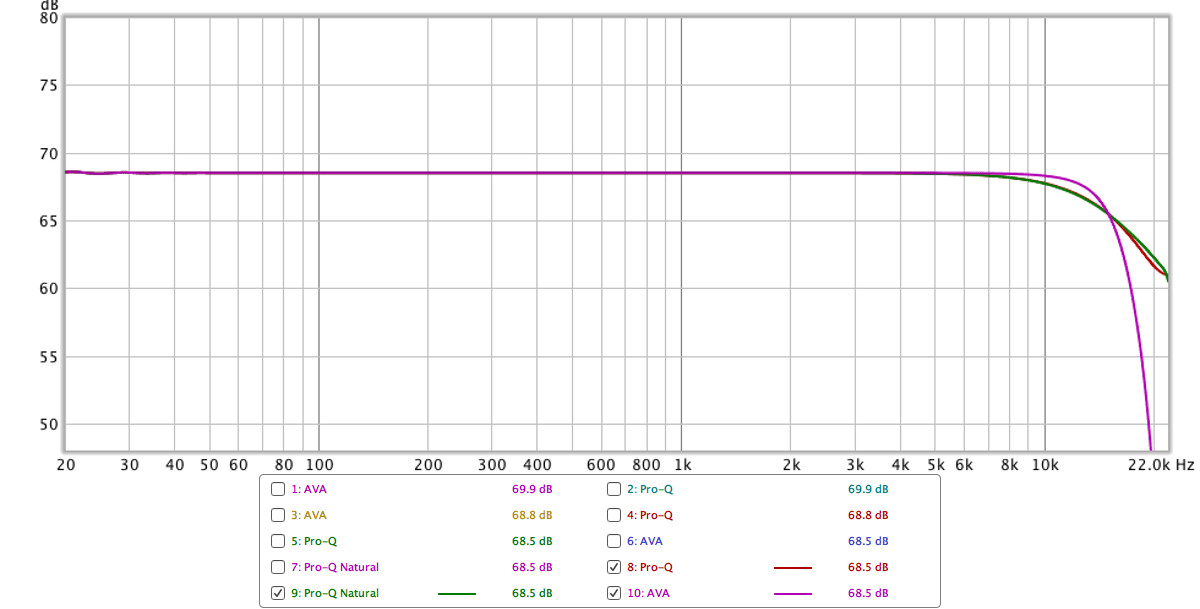Select the "7: Pro-Q Natural" legend label text

click(335, 568)
